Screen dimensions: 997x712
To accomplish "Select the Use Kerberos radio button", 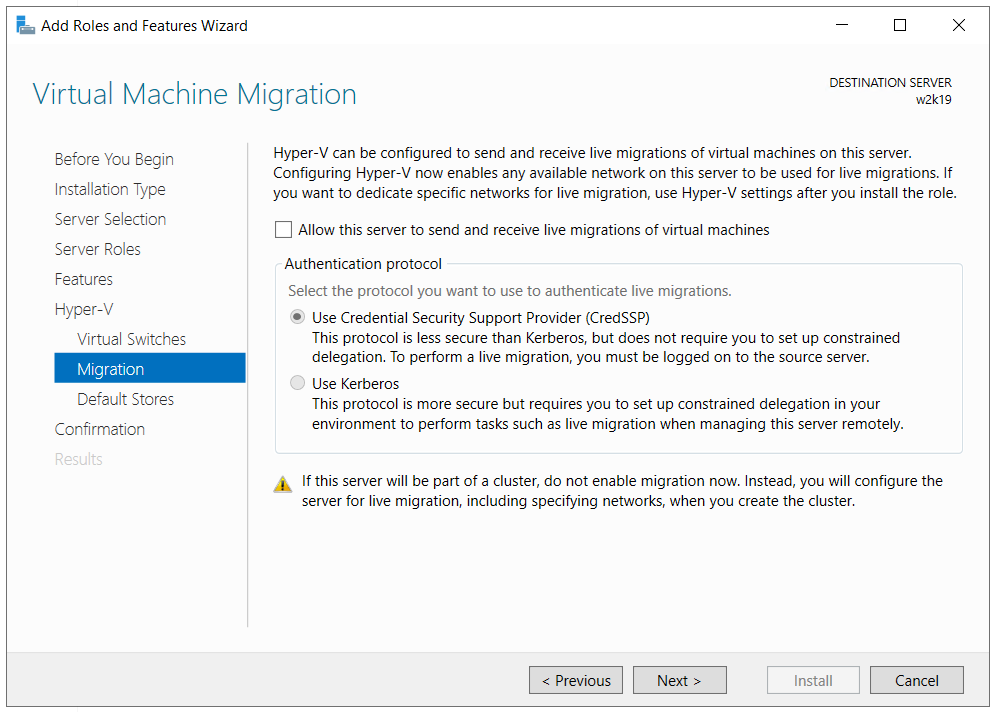I will point(297,383).
